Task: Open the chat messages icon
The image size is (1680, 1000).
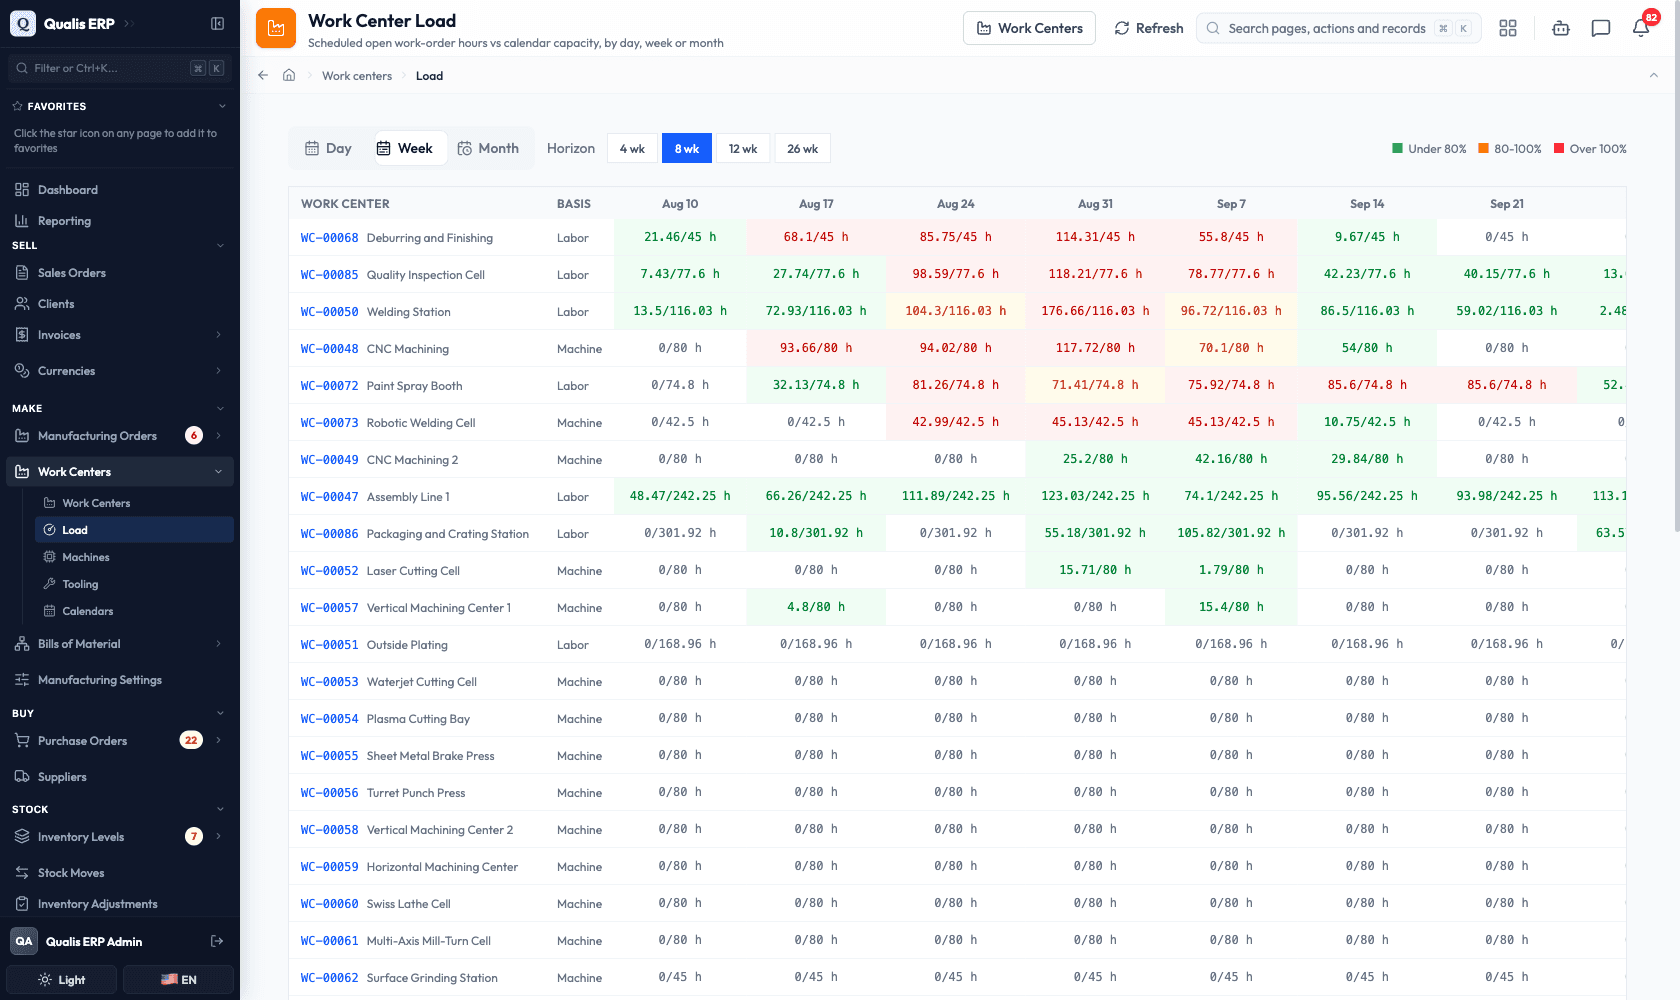Action: point(1601,28)
